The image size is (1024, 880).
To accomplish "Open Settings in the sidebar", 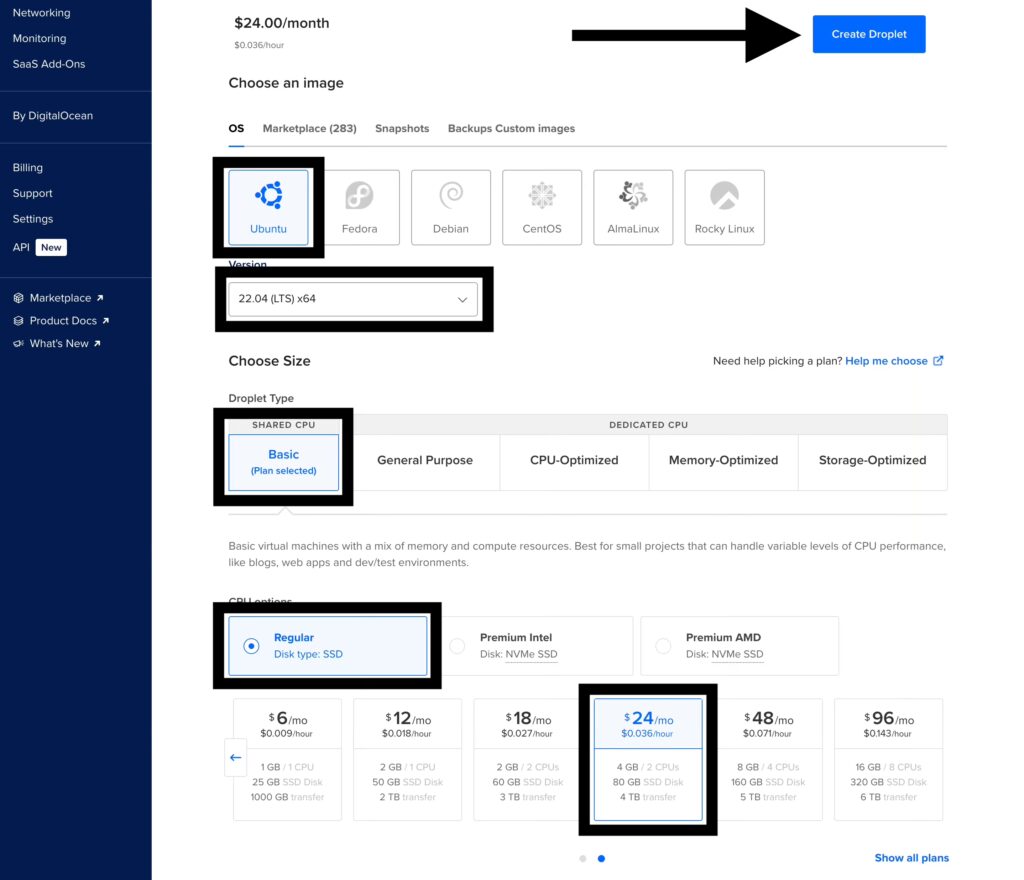I will coord(33,219).
